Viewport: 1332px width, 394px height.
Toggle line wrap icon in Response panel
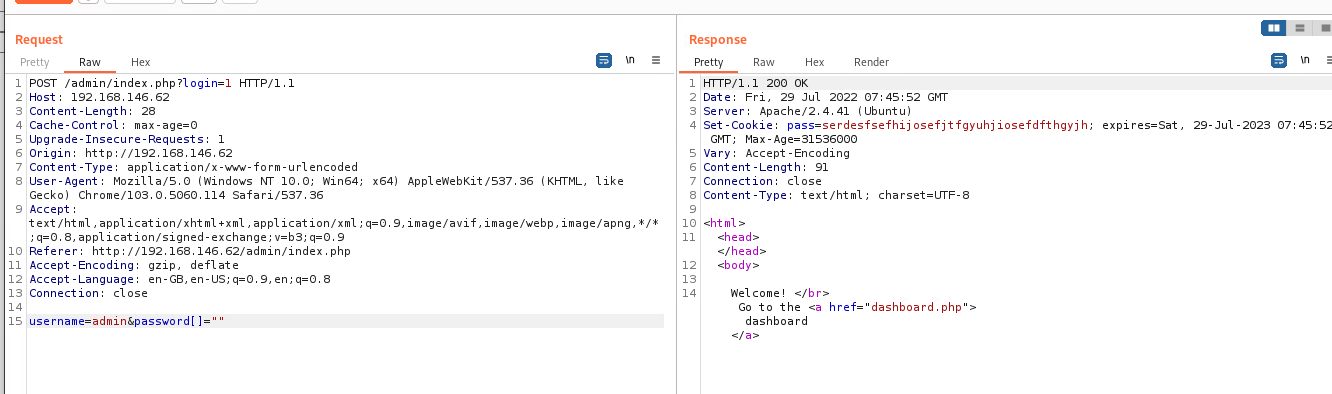(x=1279, y=61)
